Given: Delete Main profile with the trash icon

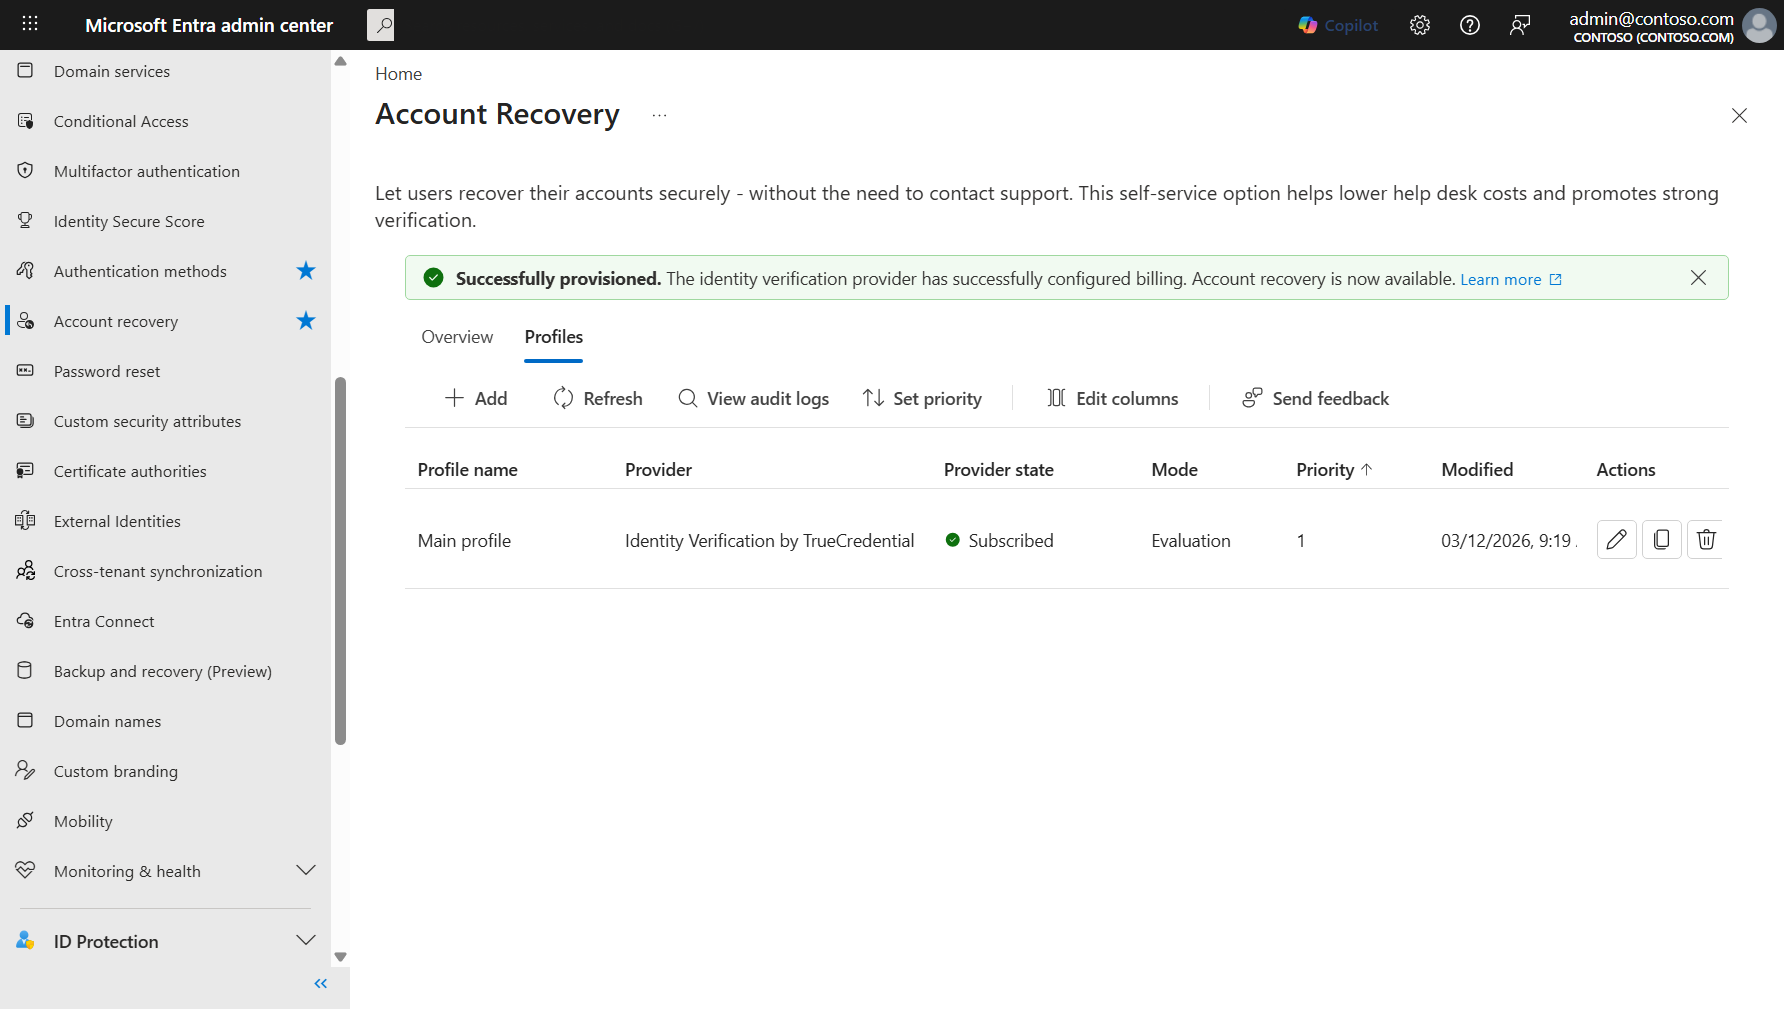Looking at the screenshot, I should (x=1706, y=540).
